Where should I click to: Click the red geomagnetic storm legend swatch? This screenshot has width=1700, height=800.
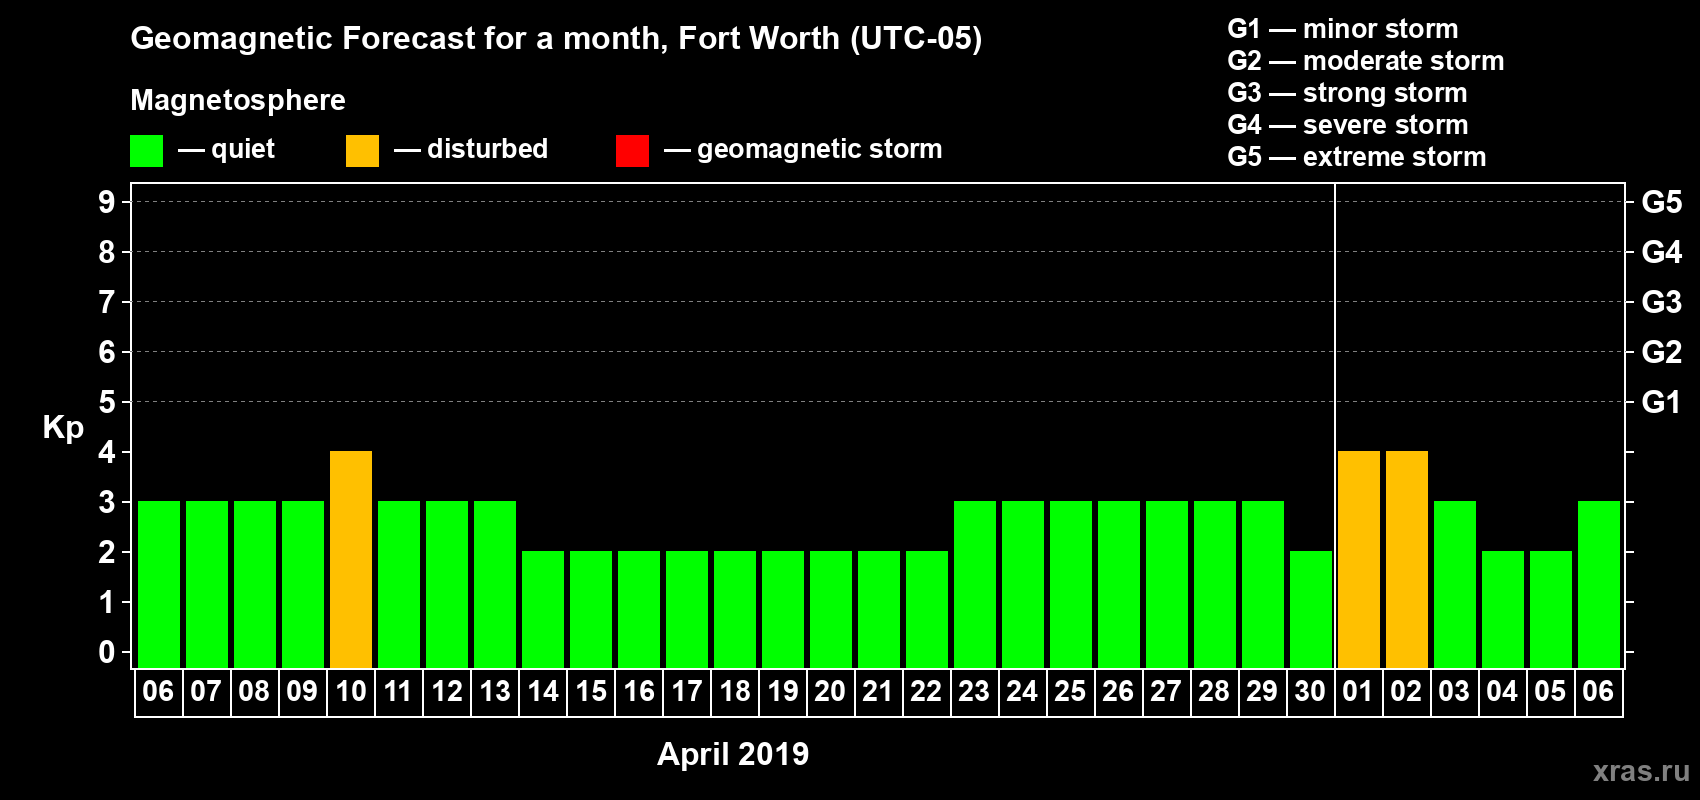click(632, 151)
